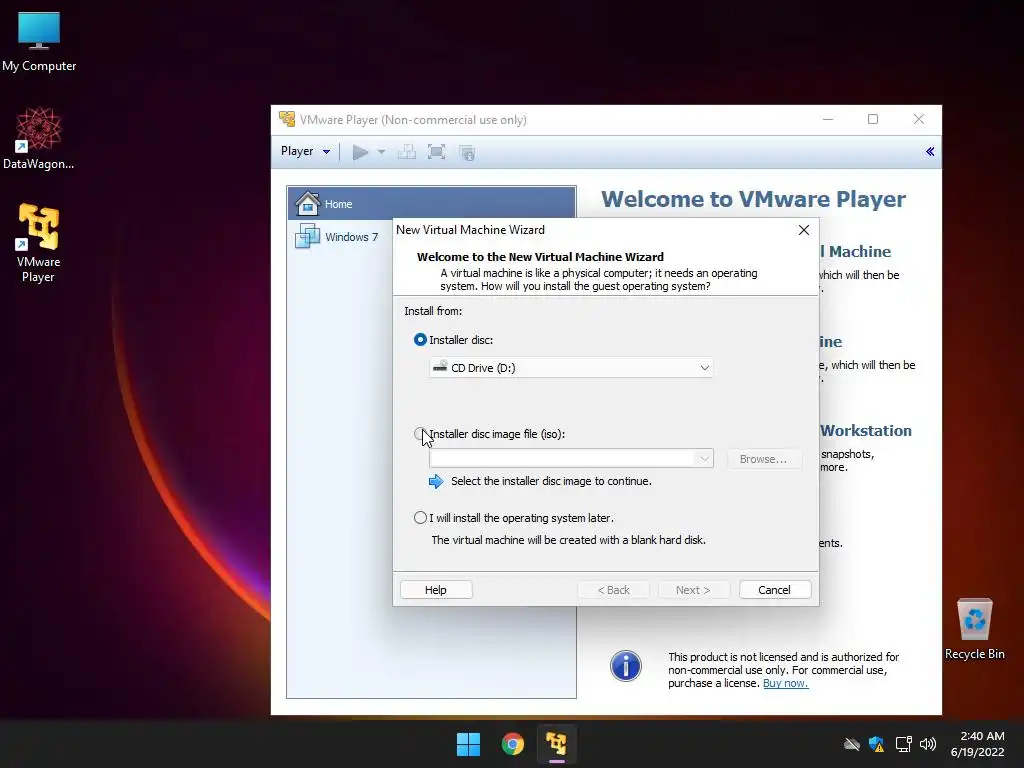Image resolution: width=1024 pixels, height=768 pixels.
Task: Click the VMware Player window title icon
Action: click(x=287, y=119)
